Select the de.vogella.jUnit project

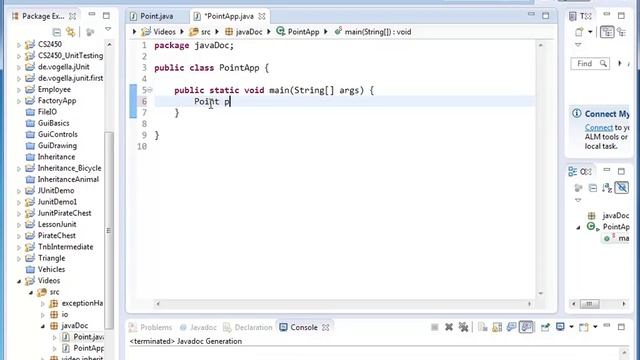[x=63, y=67]
